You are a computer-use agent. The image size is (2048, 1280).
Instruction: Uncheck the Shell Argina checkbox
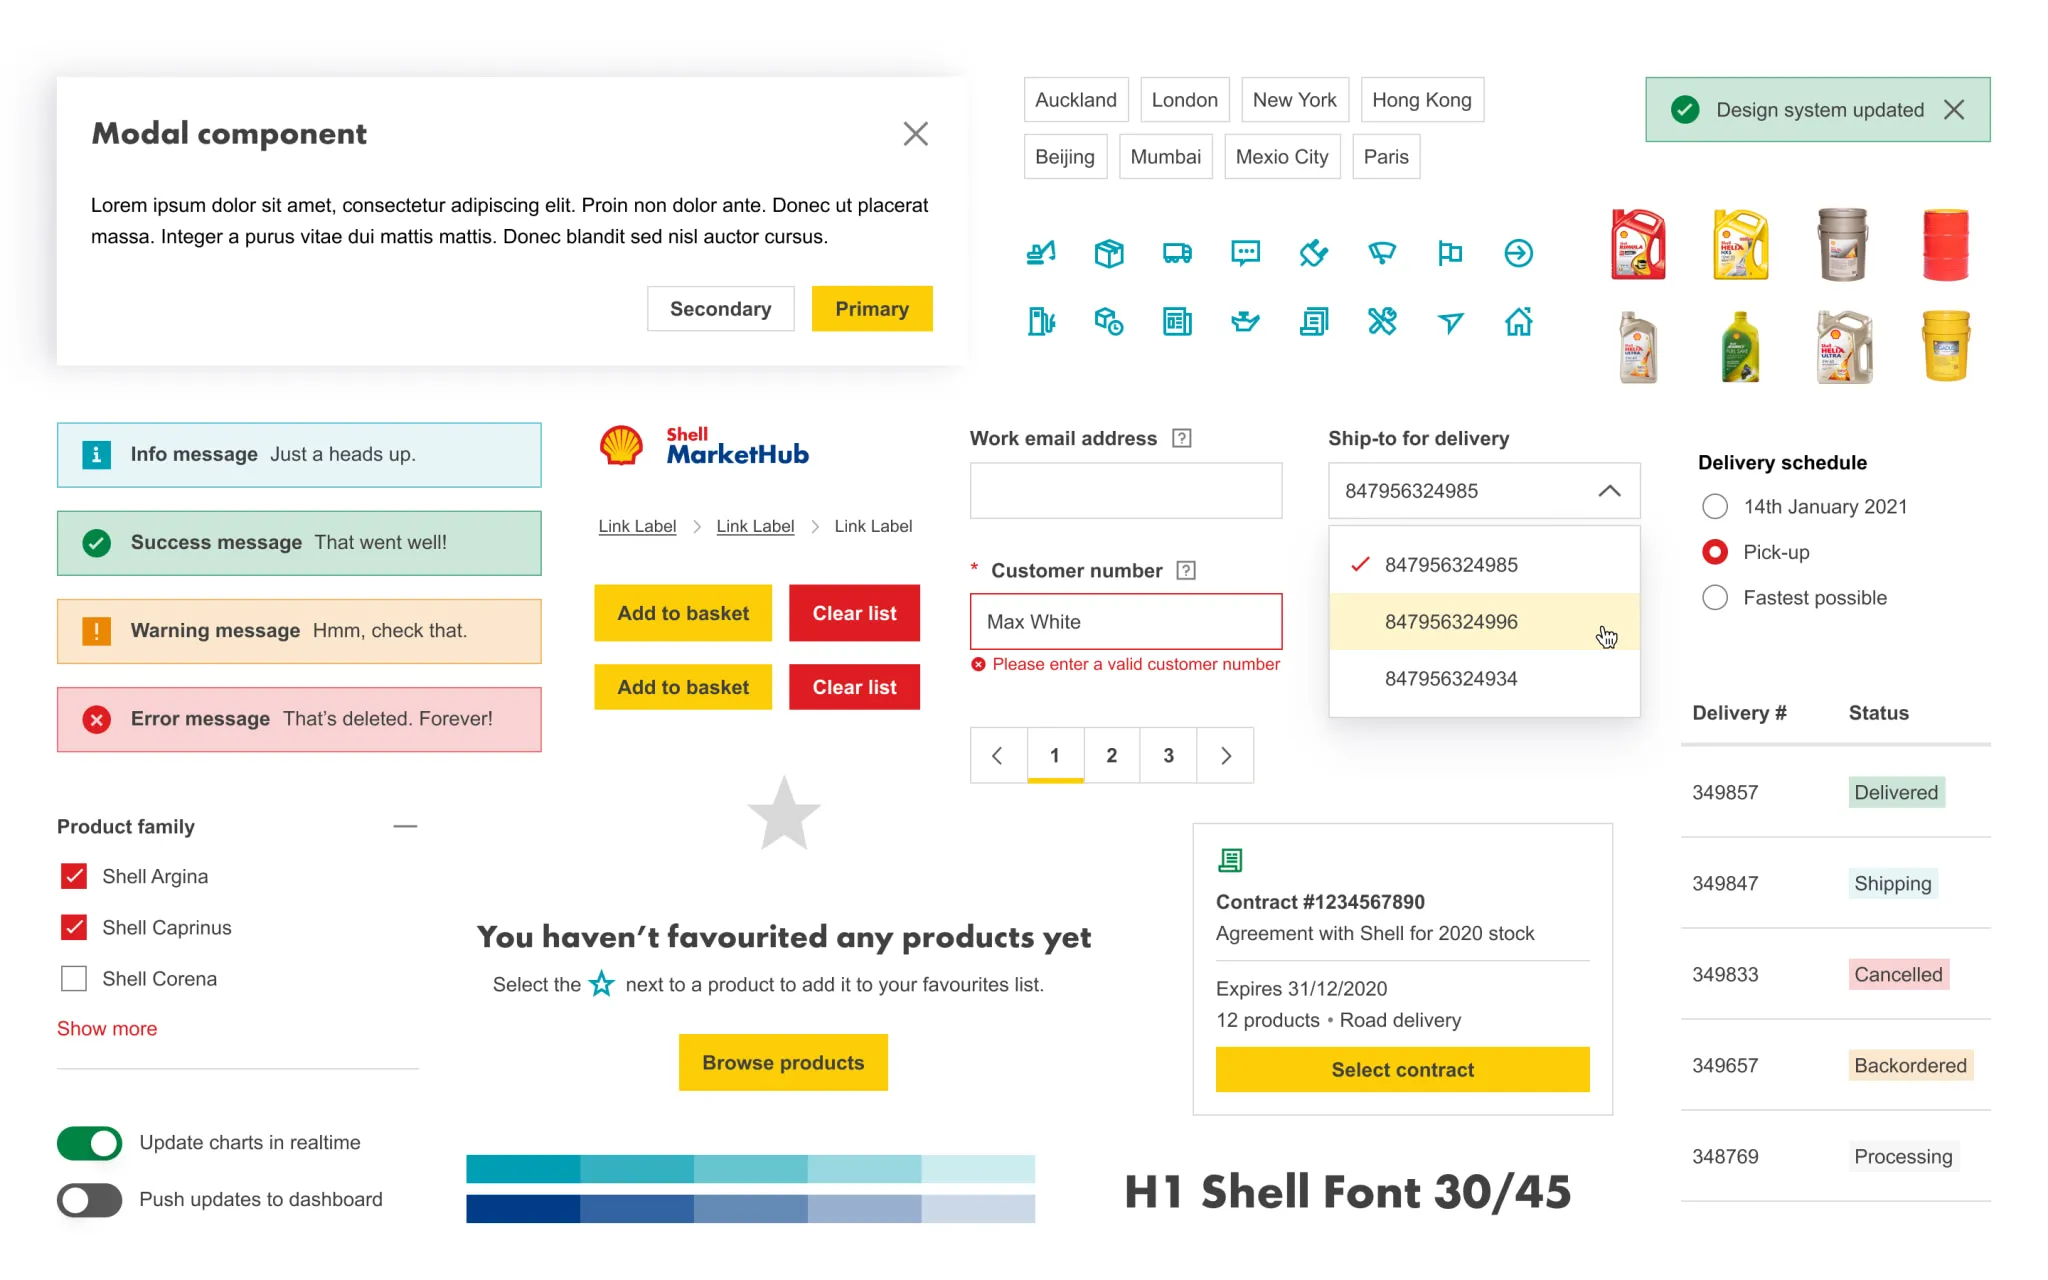[x=74, y=876]
